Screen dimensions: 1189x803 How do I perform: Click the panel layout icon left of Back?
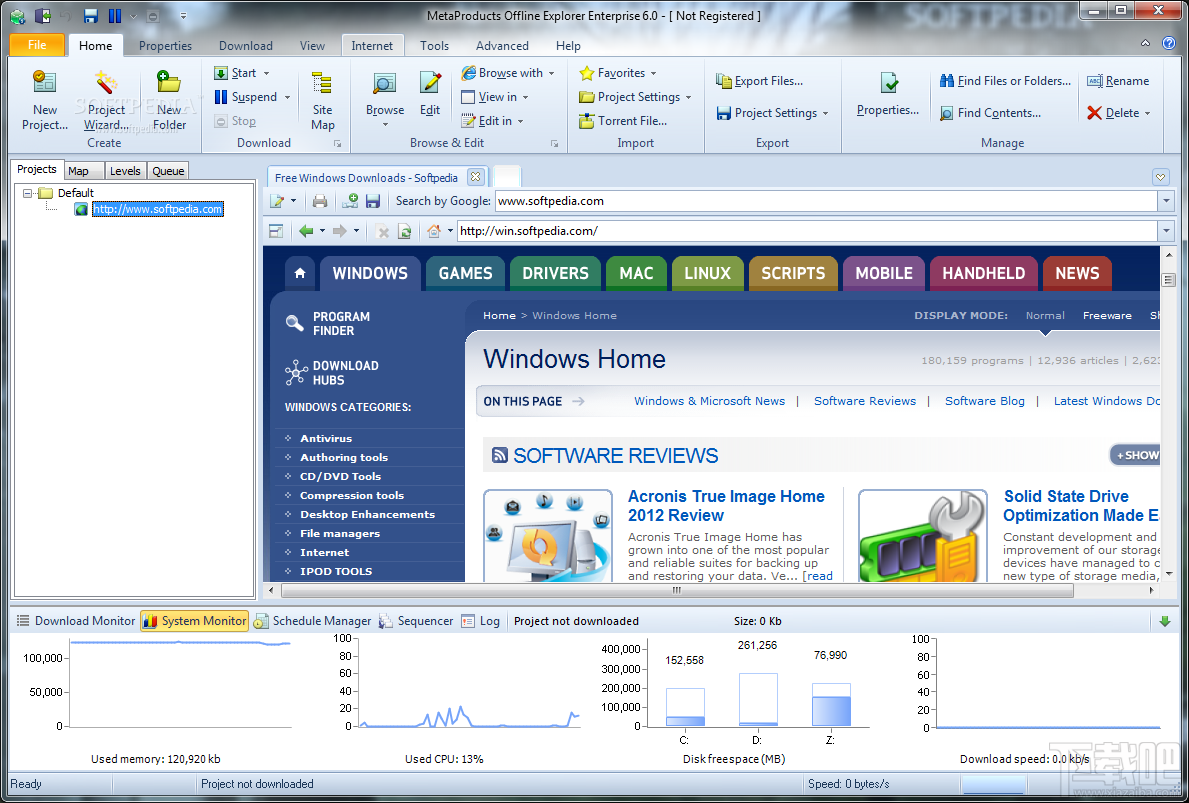[276, 231]
